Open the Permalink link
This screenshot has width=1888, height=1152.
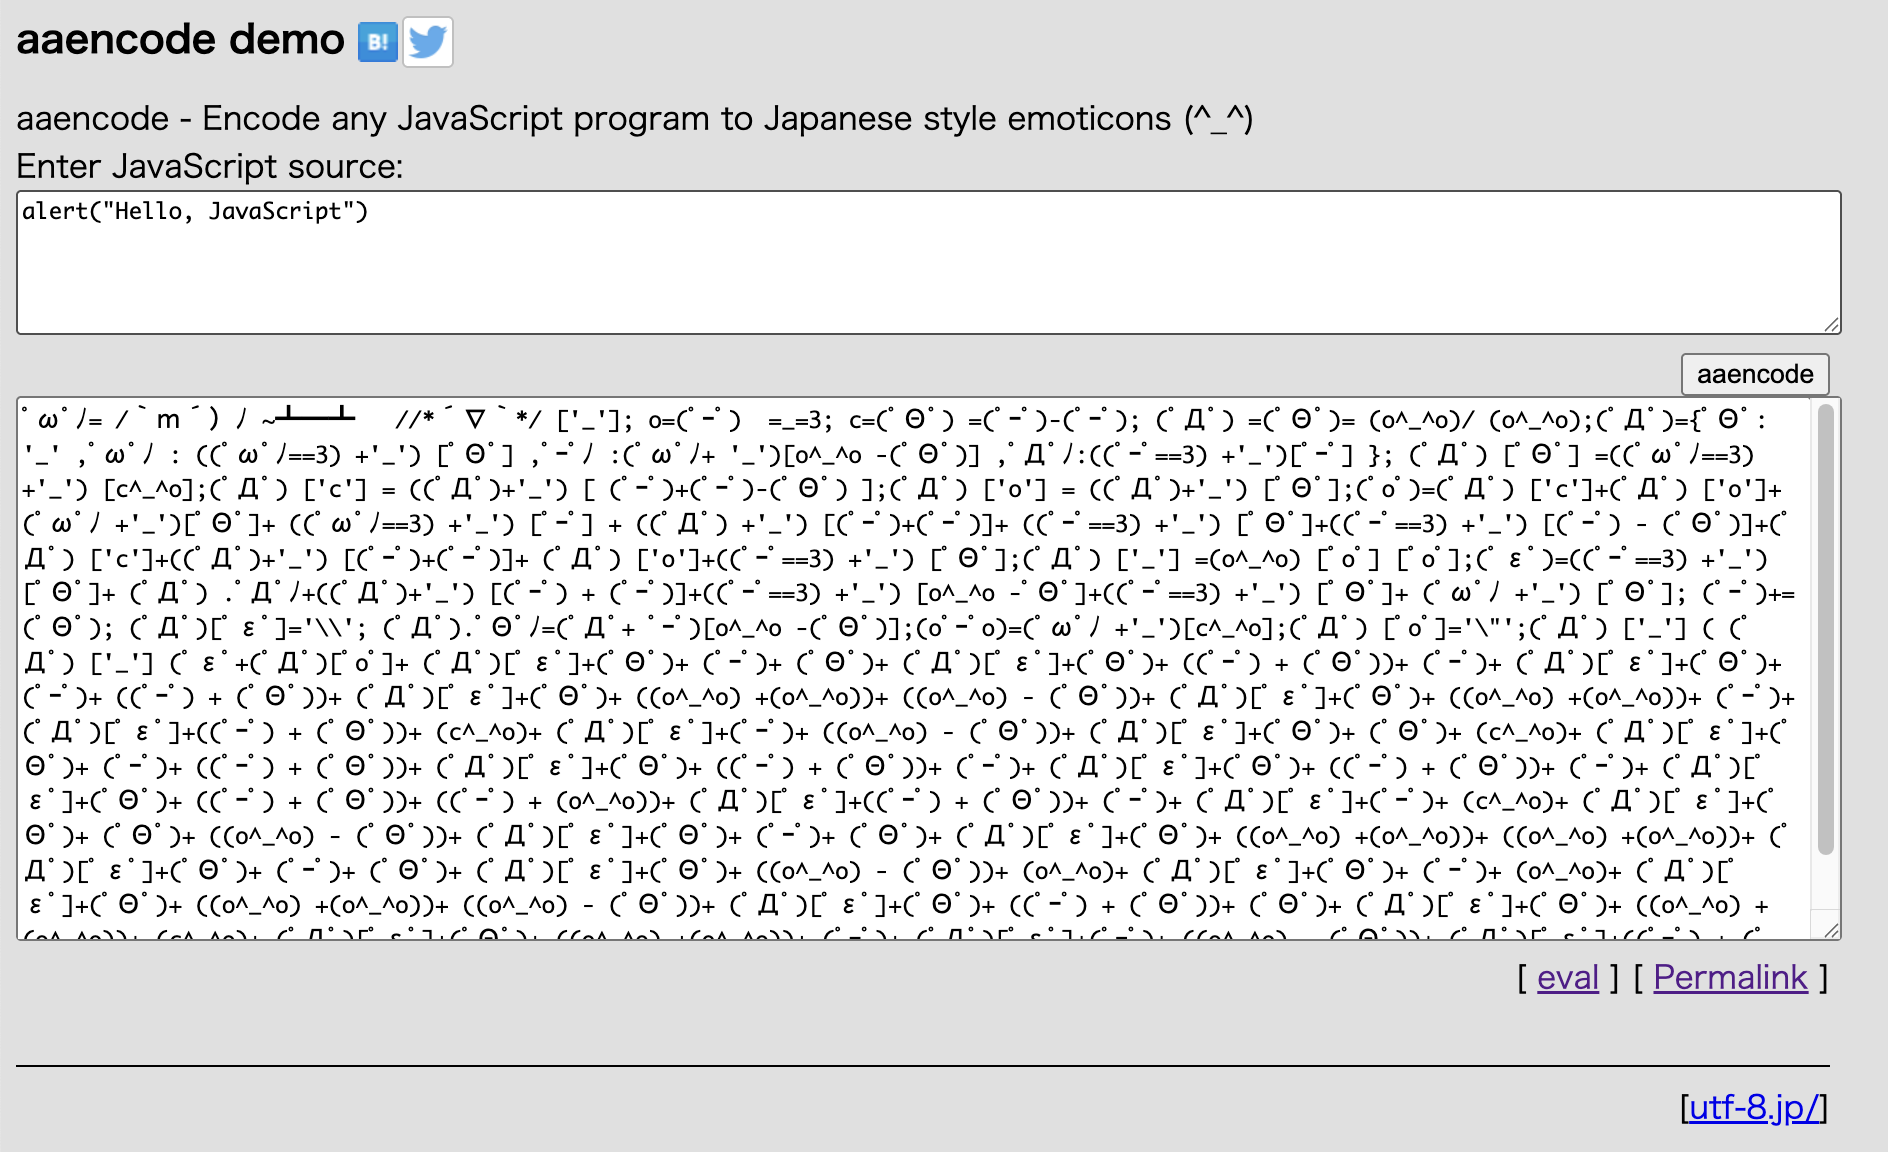click(x=1730, y=977)
